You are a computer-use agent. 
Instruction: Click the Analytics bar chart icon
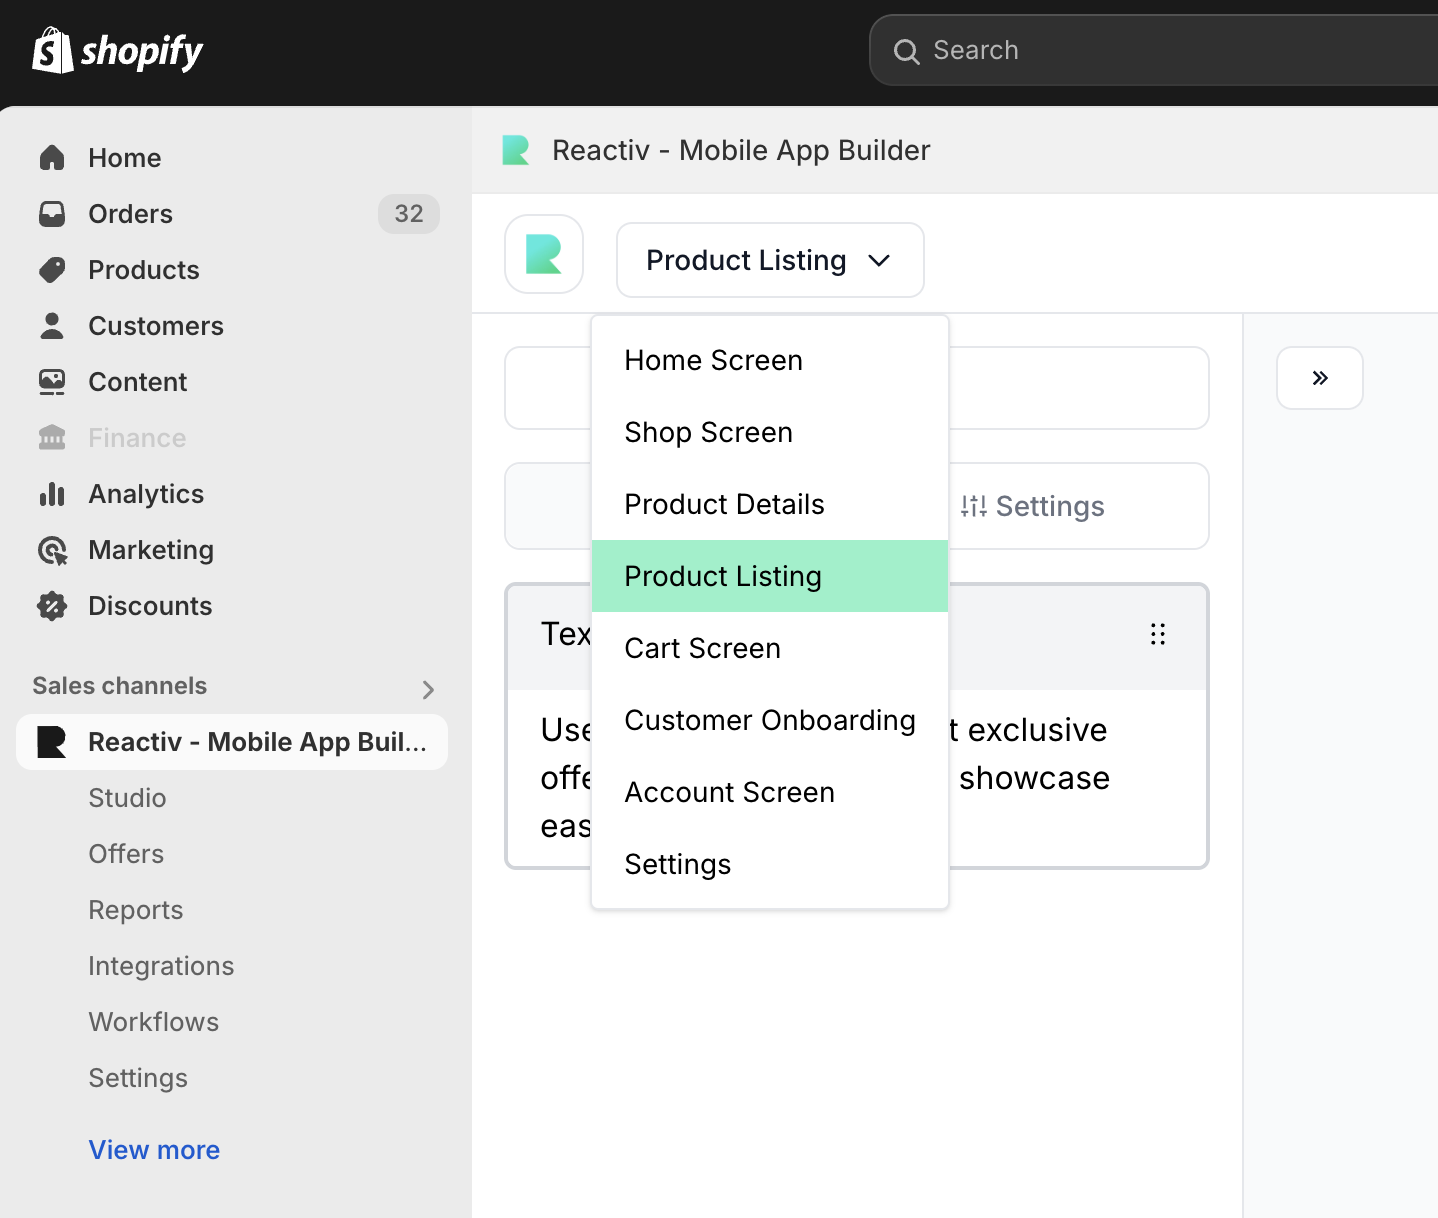pyautogui.click(x=52, y=494)
